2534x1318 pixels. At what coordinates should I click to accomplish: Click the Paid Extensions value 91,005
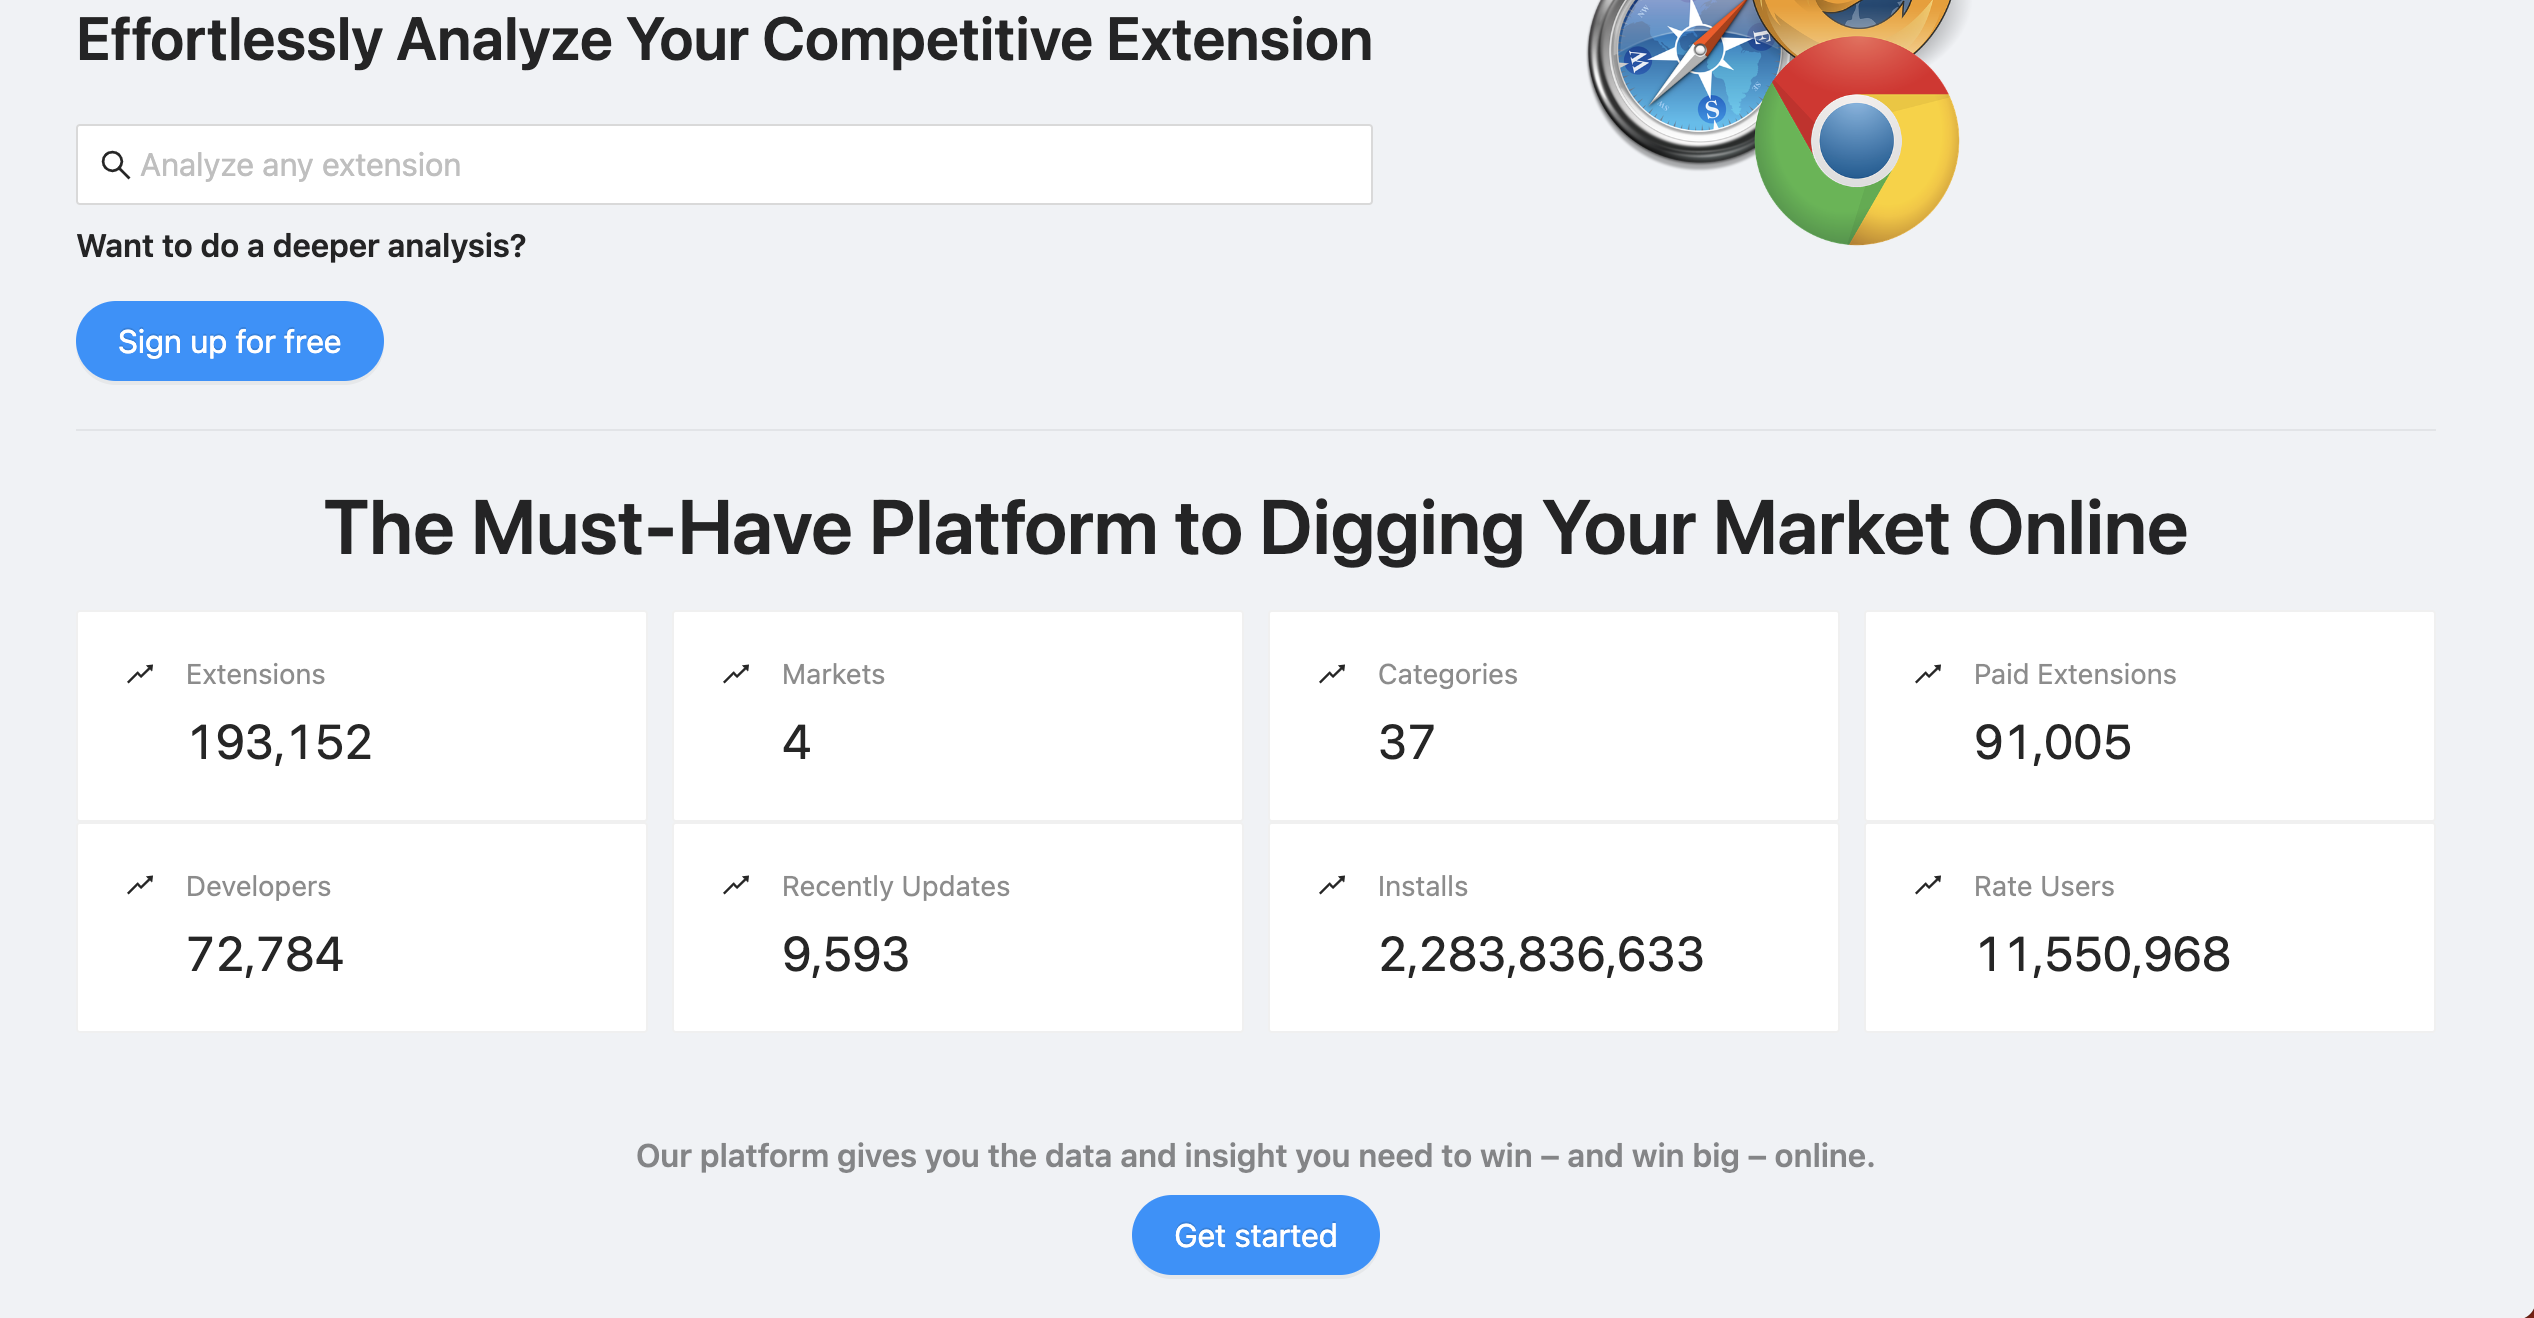pos(2053,742)
